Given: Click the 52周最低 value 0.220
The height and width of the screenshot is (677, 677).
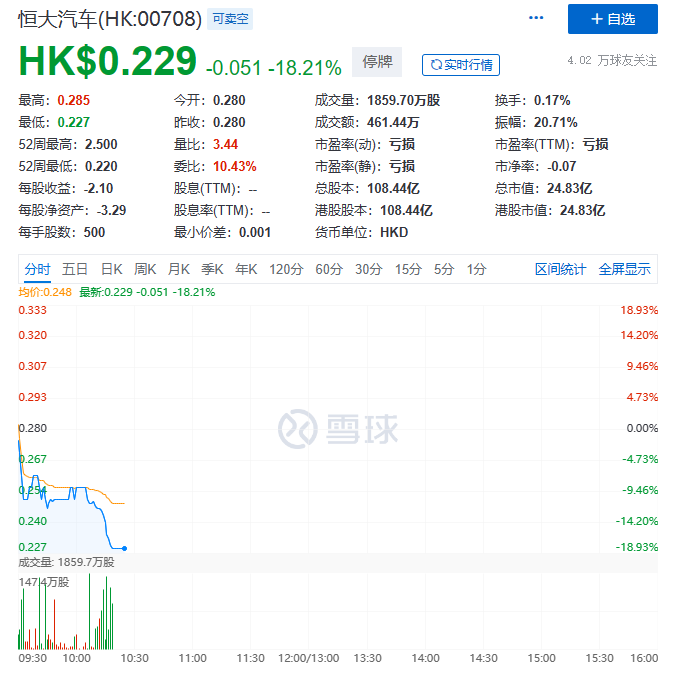Looking at the screenshot, I should pos(101,167).
